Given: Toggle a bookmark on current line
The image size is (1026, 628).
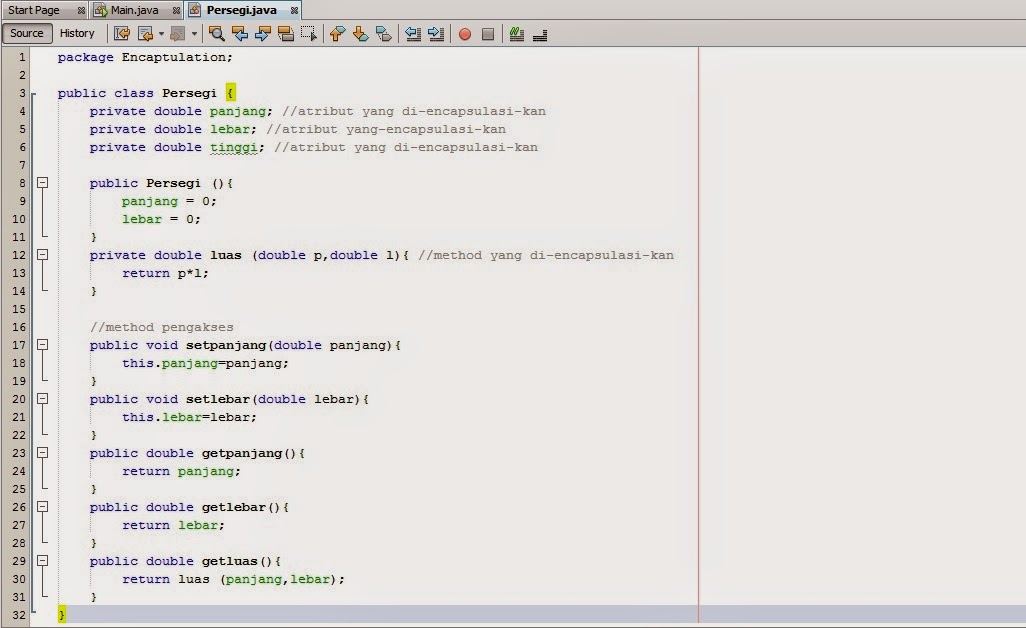Looking at the screenshot, I should click(x=384, y=34).
